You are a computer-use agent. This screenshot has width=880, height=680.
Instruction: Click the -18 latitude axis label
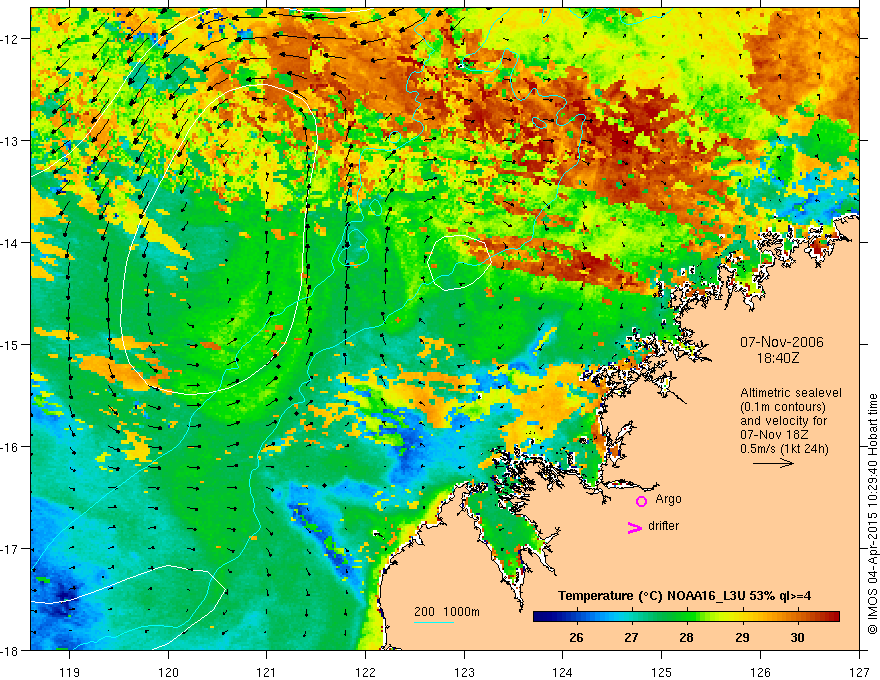point(11,651)
